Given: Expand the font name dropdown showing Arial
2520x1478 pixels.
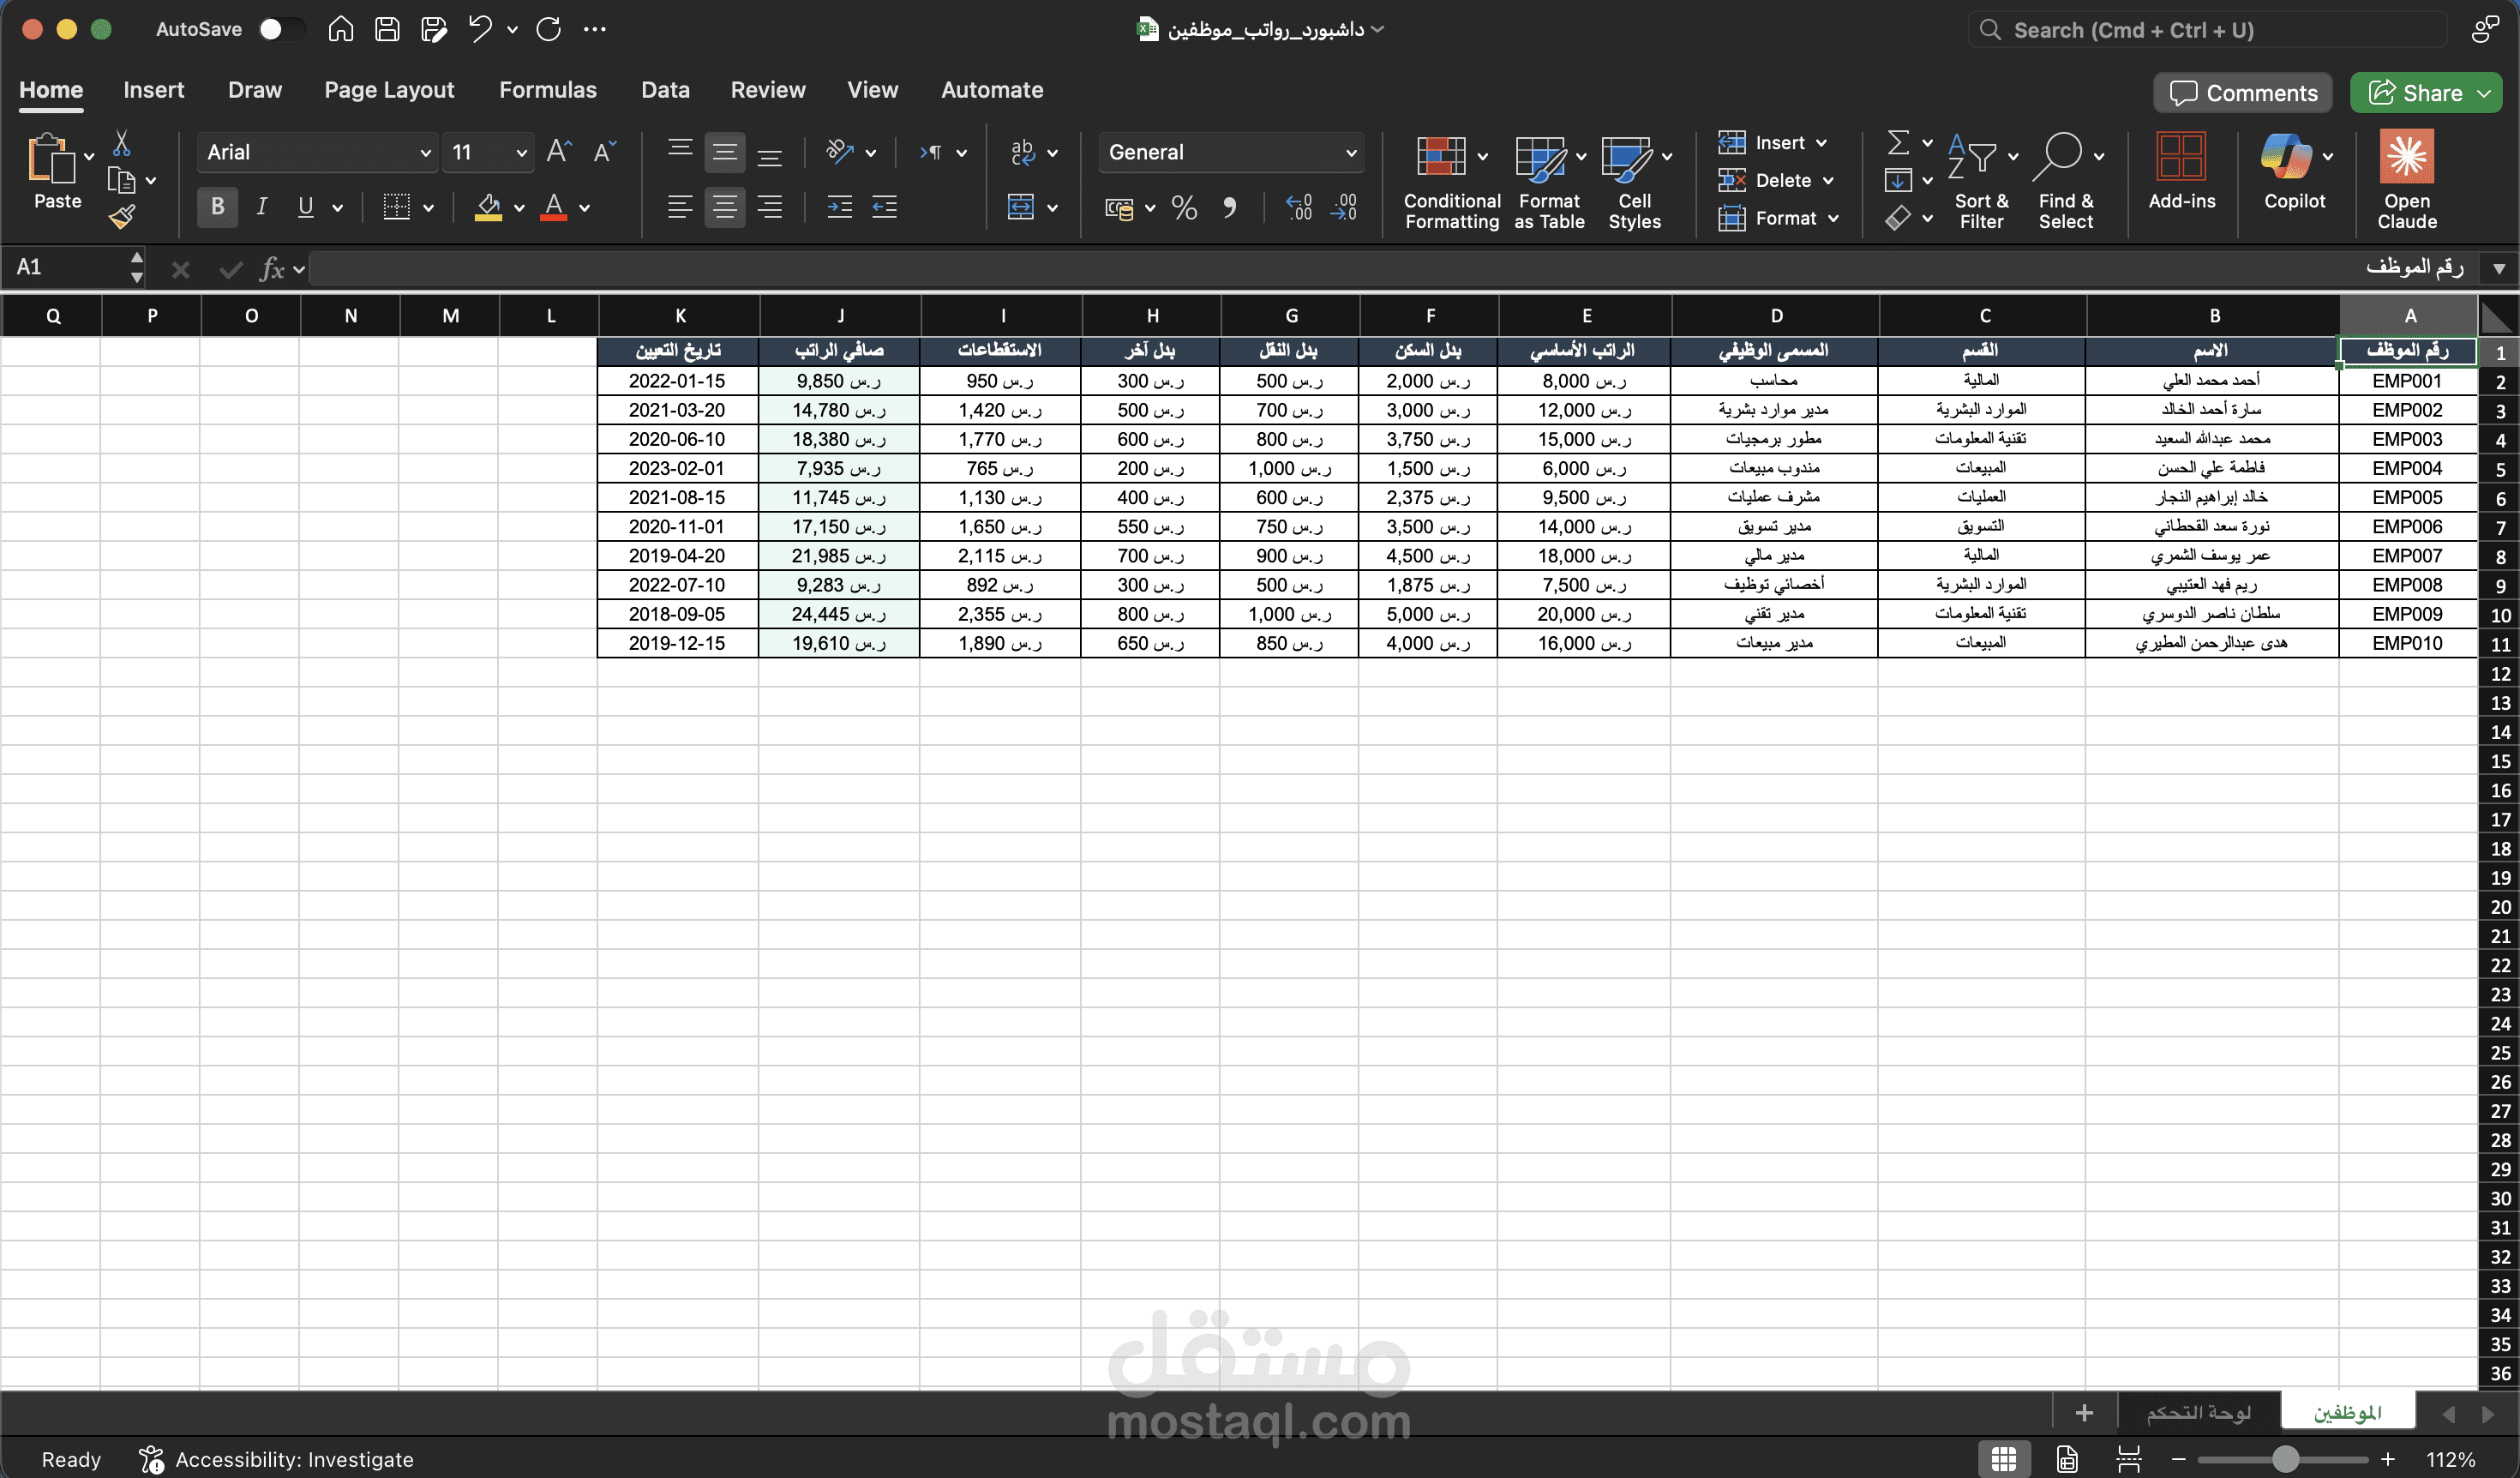Looking at the screenshot, I should (x=424, y=153).
